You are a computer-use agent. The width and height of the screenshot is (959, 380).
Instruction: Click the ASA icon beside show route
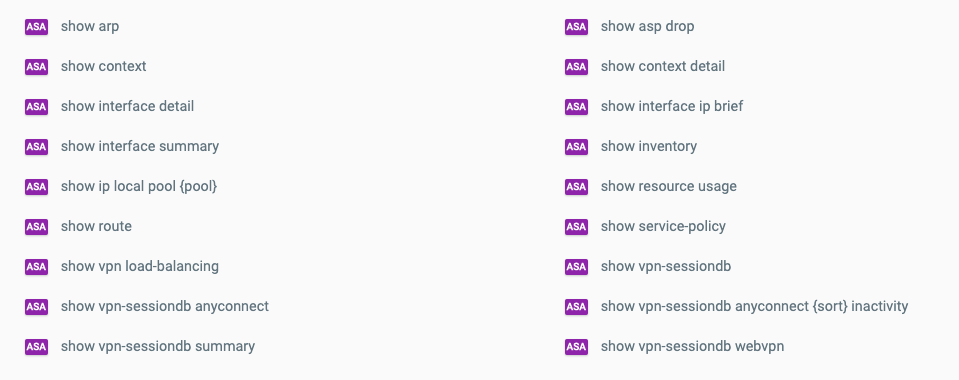[x=36, y=226]
